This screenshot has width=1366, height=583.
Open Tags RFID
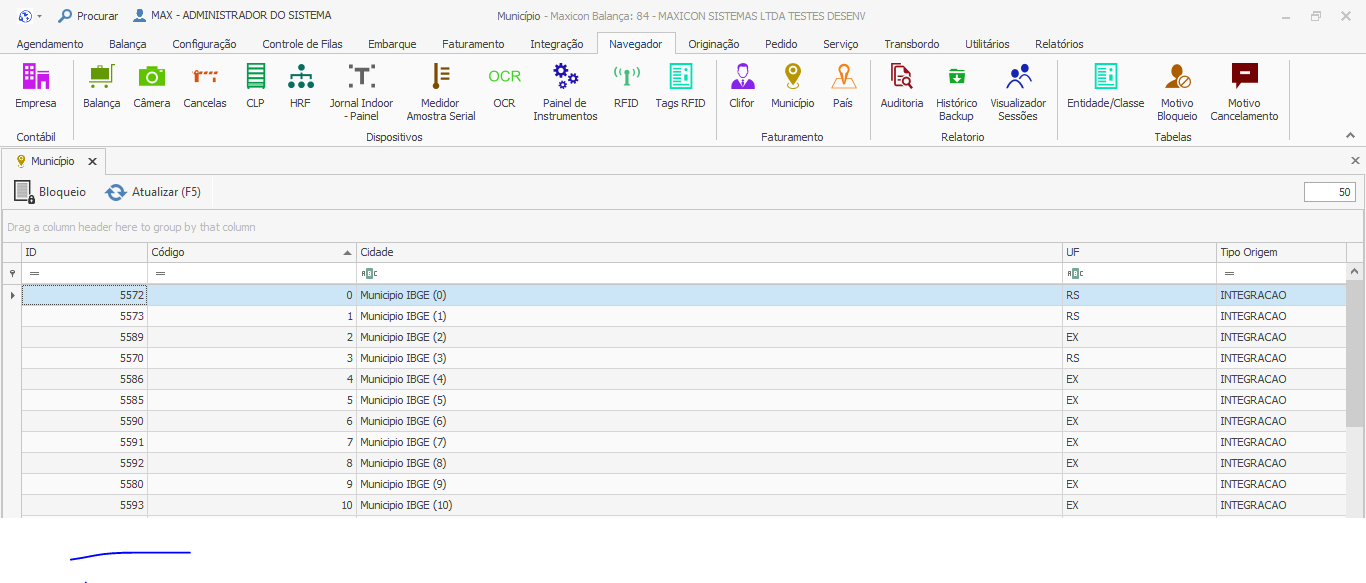[680, 86]
